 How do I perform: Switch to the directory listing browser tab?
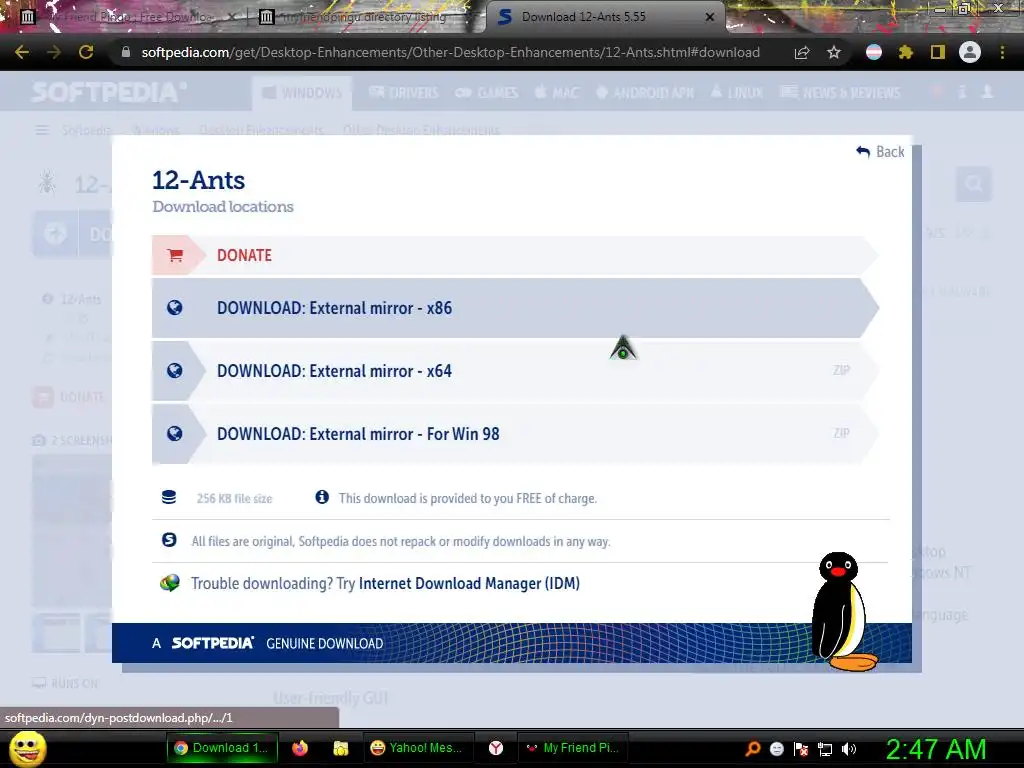pos(364,17)
